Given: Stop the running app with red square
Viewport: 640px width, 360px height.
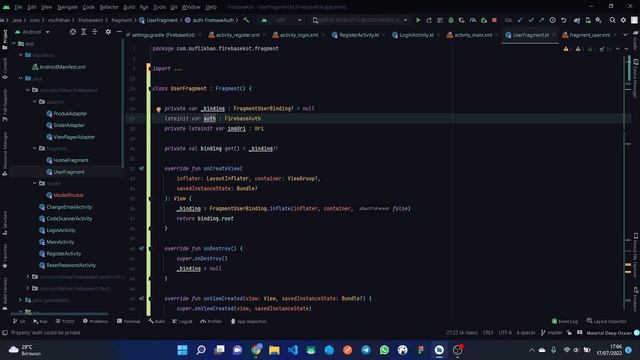Looking at the screenshot, I should click(494, 20).
